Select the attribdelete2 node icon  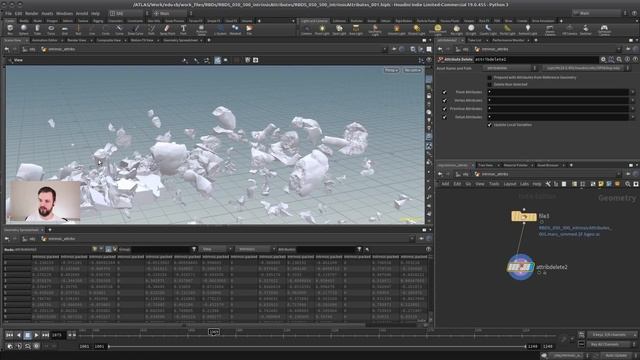tap(520, 267)
